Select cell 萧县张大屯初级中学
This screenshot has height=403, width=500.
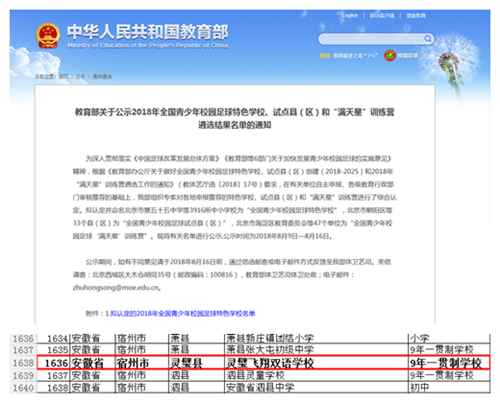[316, 350]
